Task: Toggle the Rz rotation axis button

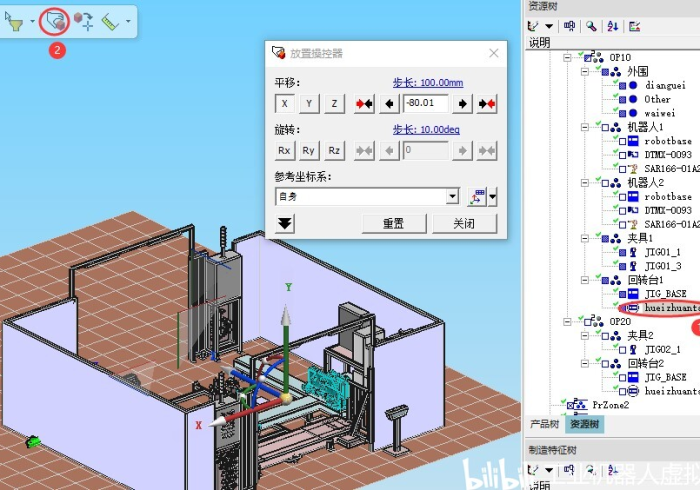Action: click(335, 150)
